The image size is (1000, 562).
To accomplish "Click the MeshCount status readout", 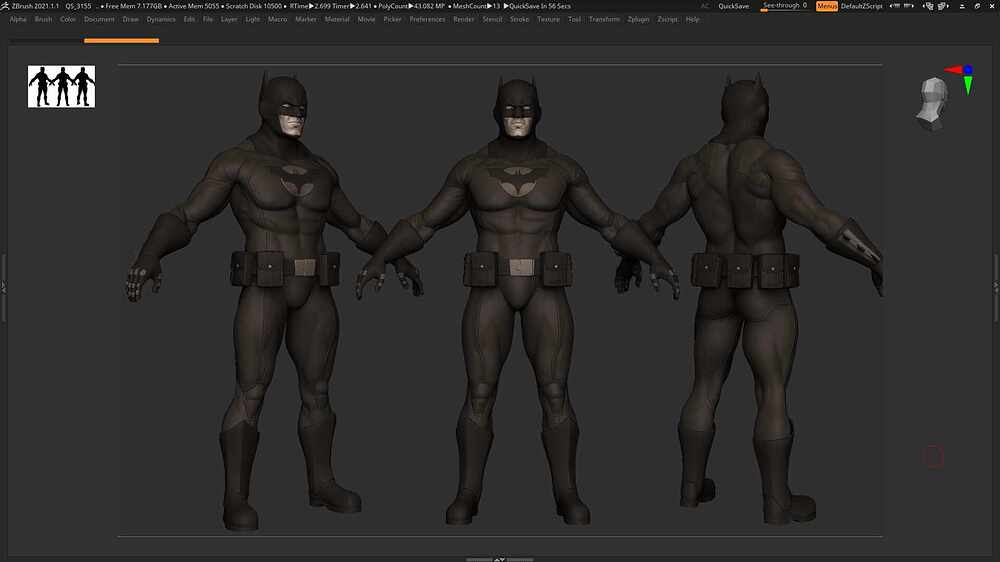I will [x=476, y=6].
